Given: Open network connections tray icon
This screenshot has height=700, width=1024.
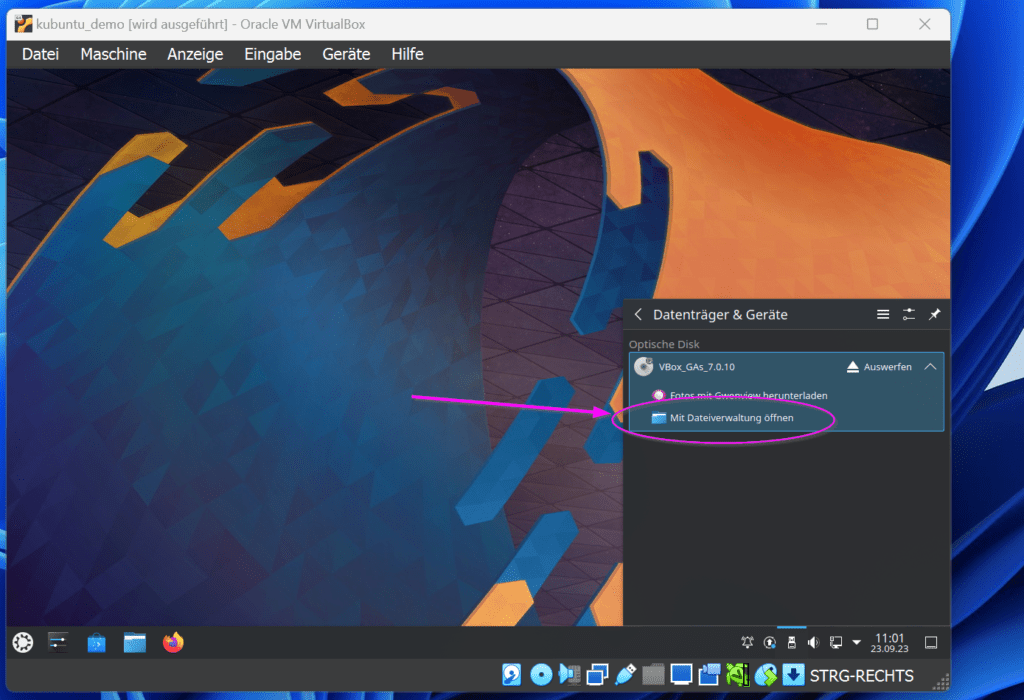Looking at the screenshot, I should click(835, 643).
